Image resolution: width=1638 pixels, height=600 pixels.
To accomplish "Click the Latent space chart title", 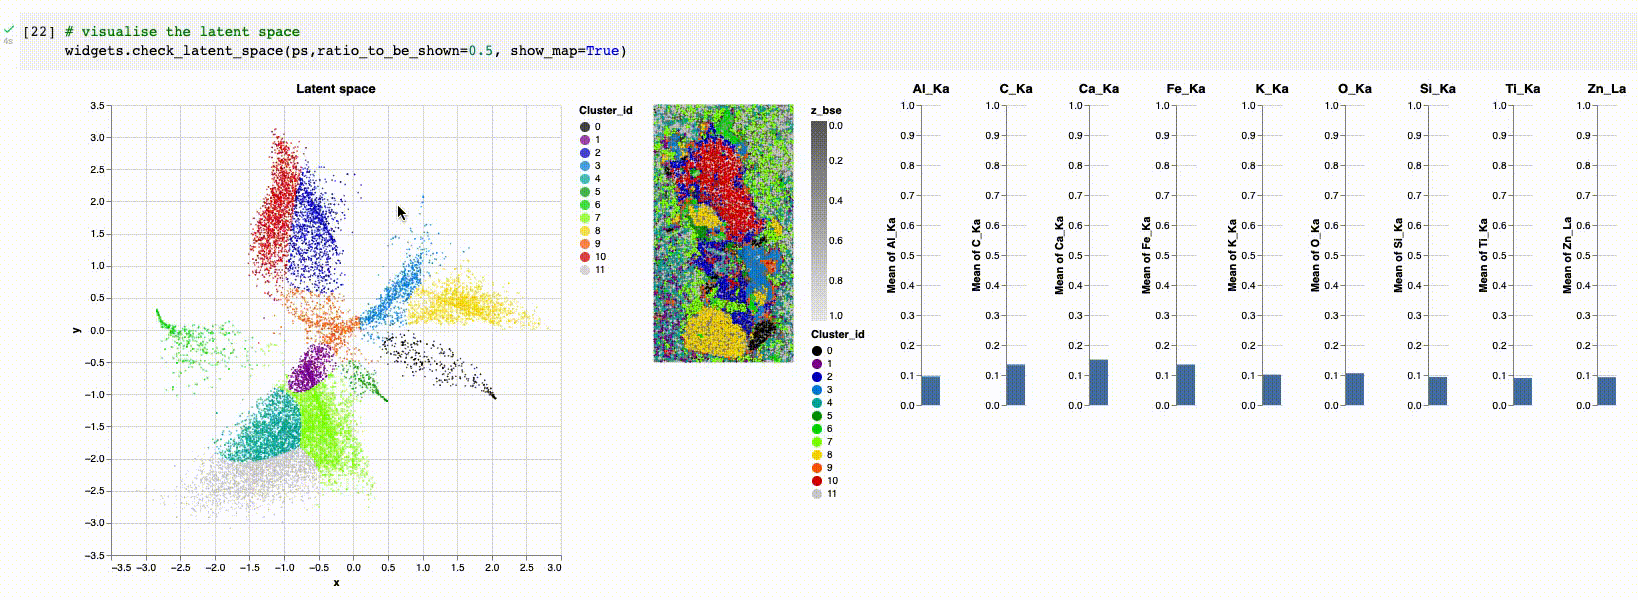I will [336, 89].
